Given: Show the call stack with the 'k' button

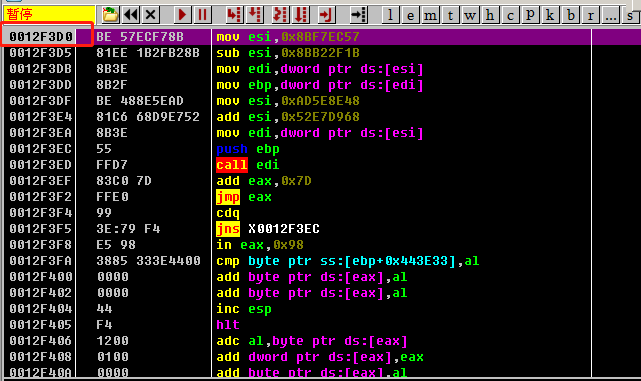Looking at the screenshot, I should [550, 15].
